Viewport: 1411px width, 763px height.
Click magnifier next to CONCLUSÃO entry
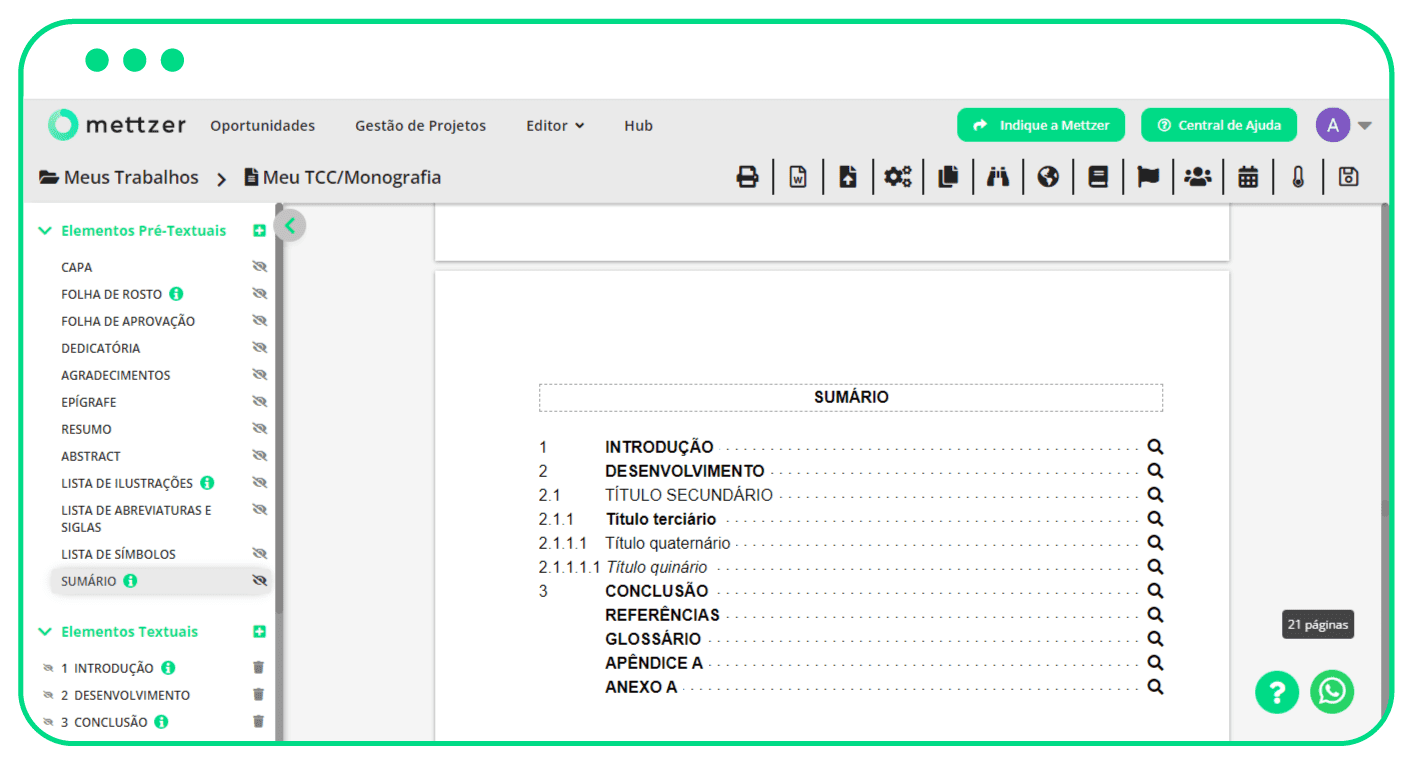click(1155, 591)
